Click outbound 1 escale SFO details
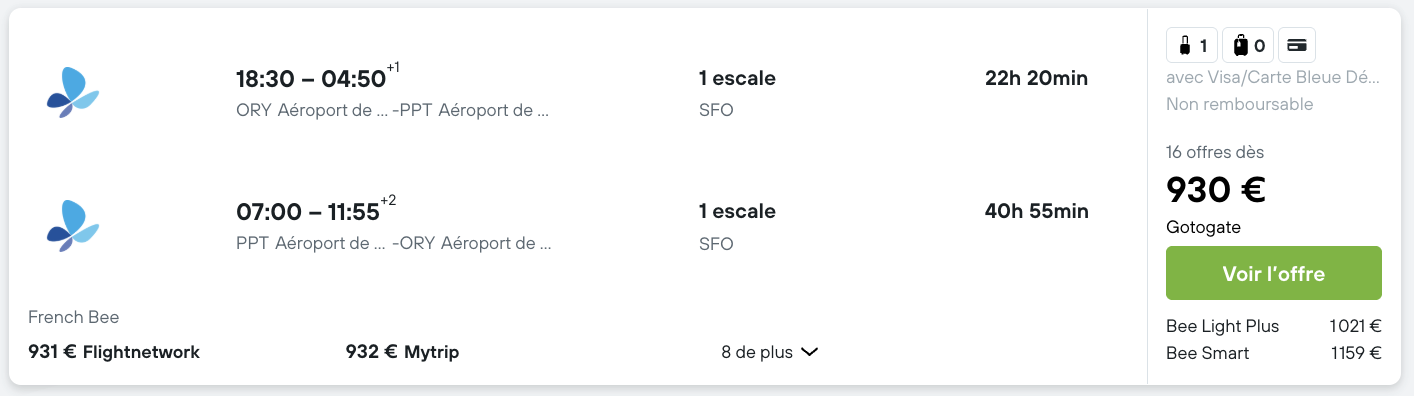Screen dimensions: 1414x396 point(737,93)
